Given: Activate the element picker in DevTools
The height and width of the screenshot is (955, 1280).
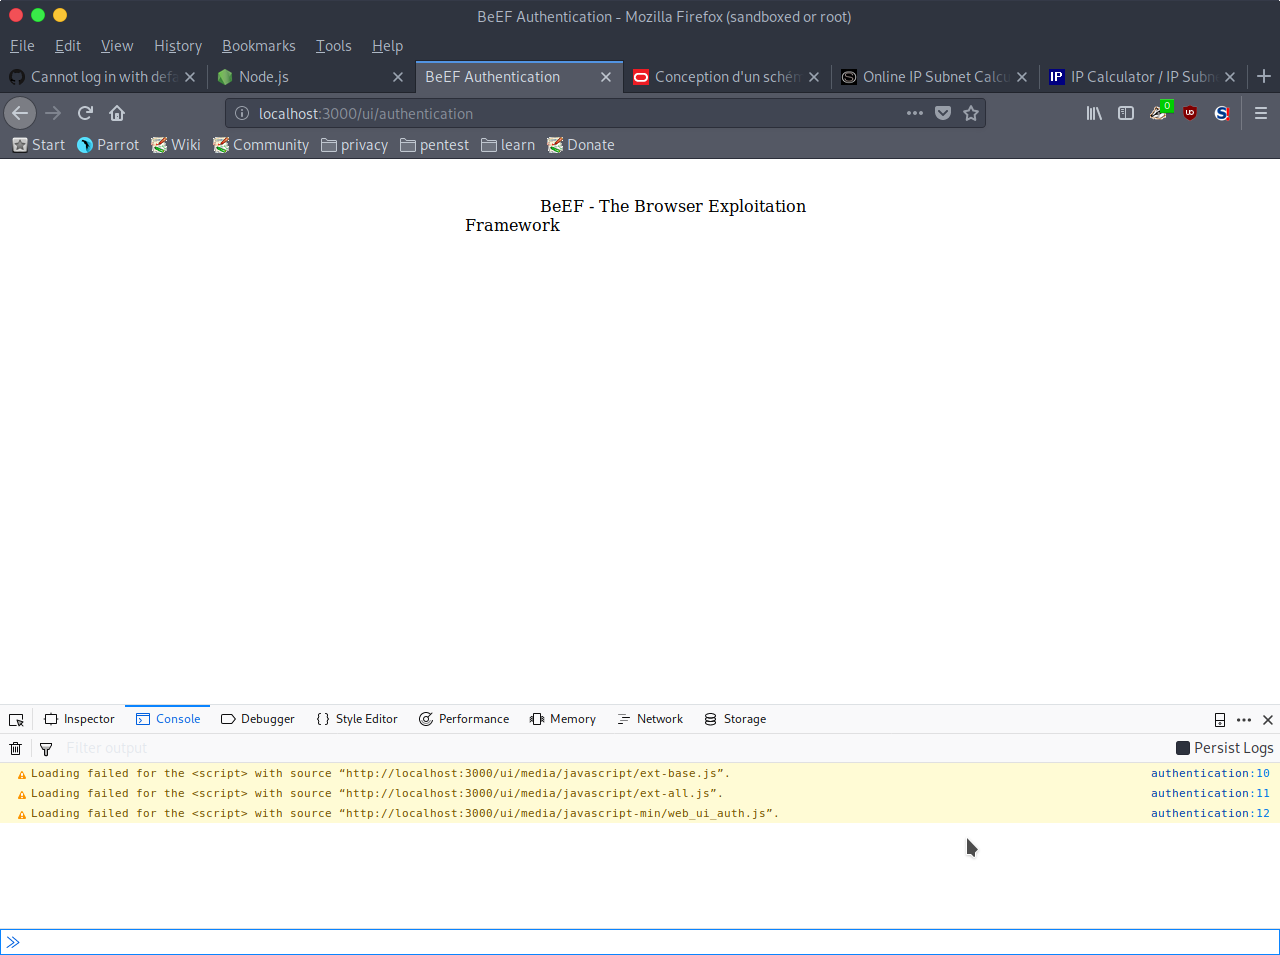Looking at the screenshot, I should point(16,719).
